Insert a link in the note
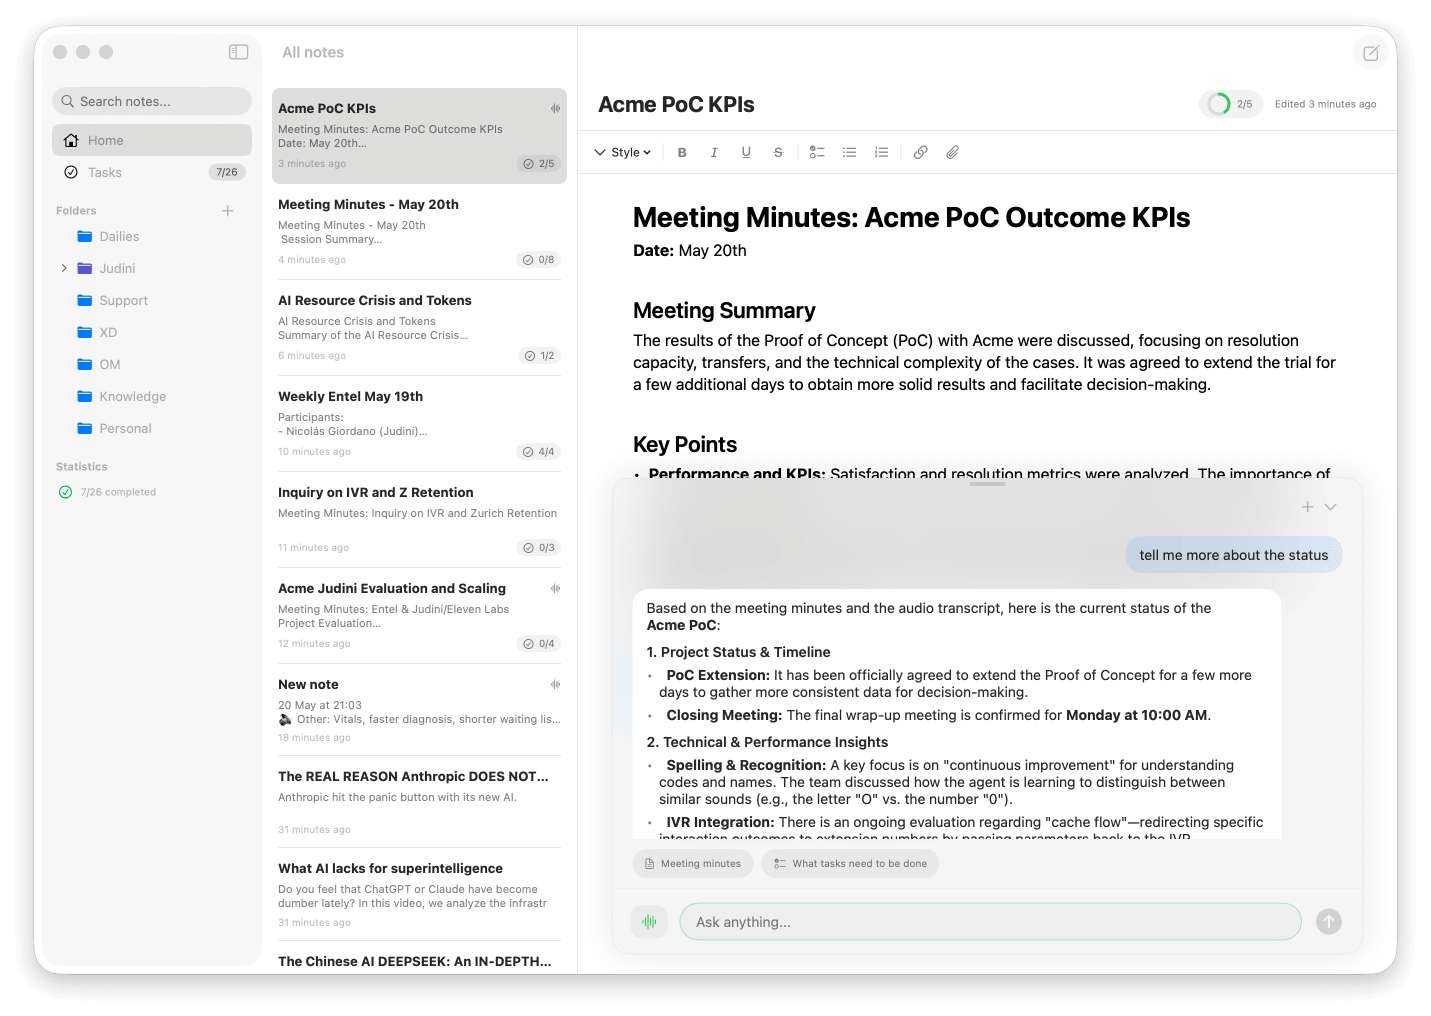The image size is (1431, 1016). click(921, 153)
